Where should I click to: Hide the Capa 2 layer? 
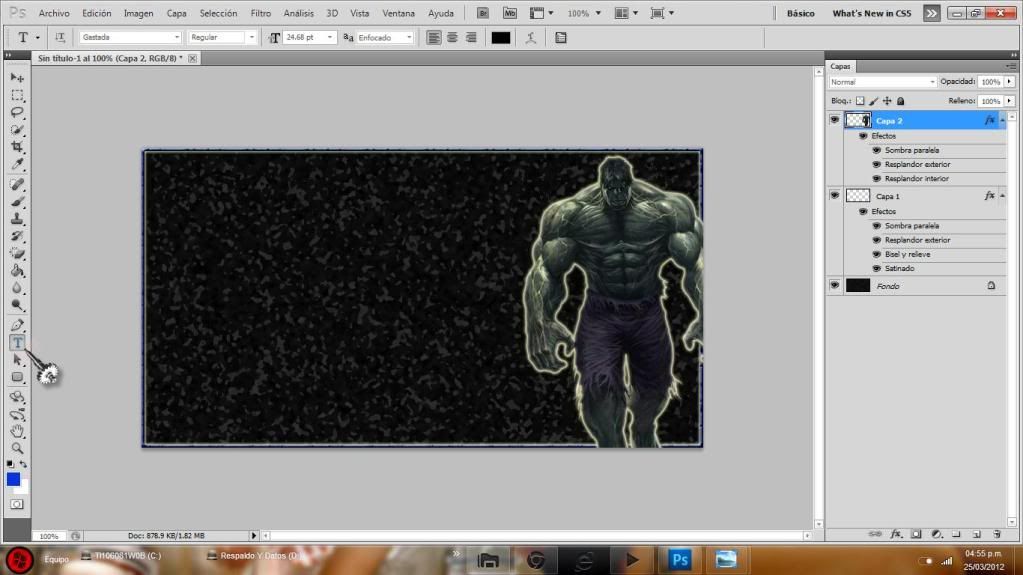[x=834, y=120]
